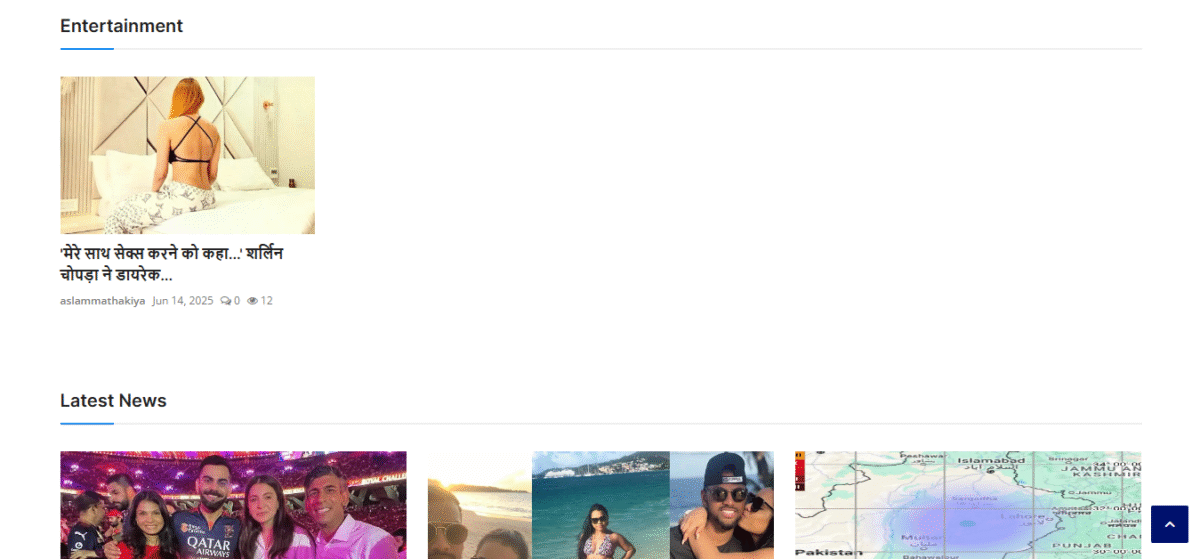Viewport: 1200px width, 559px height.
Task: Select the Entertainment section heading
Action: coord(121,26)
